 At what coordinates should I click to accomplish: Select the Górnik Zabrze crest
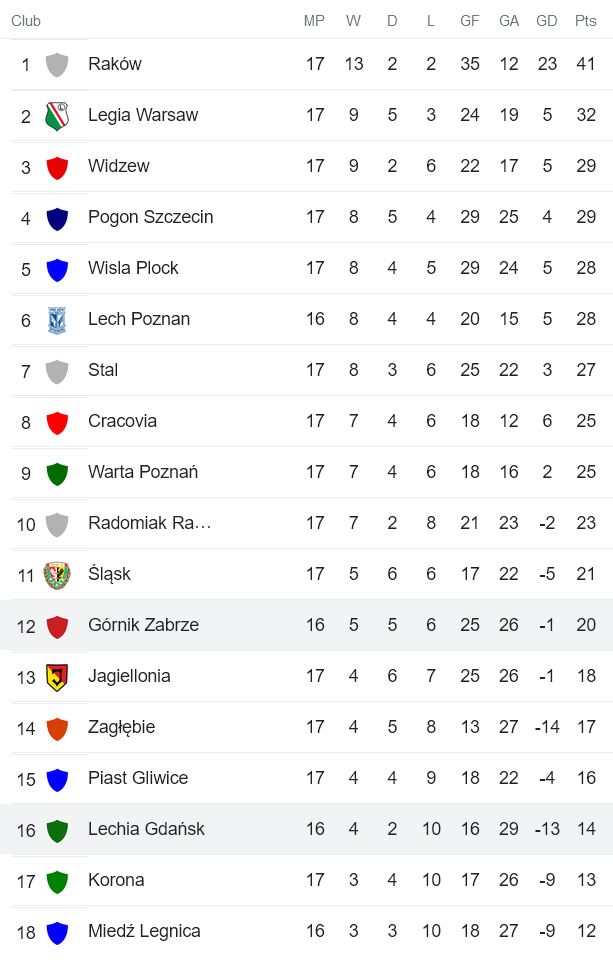tap(57, 625)
